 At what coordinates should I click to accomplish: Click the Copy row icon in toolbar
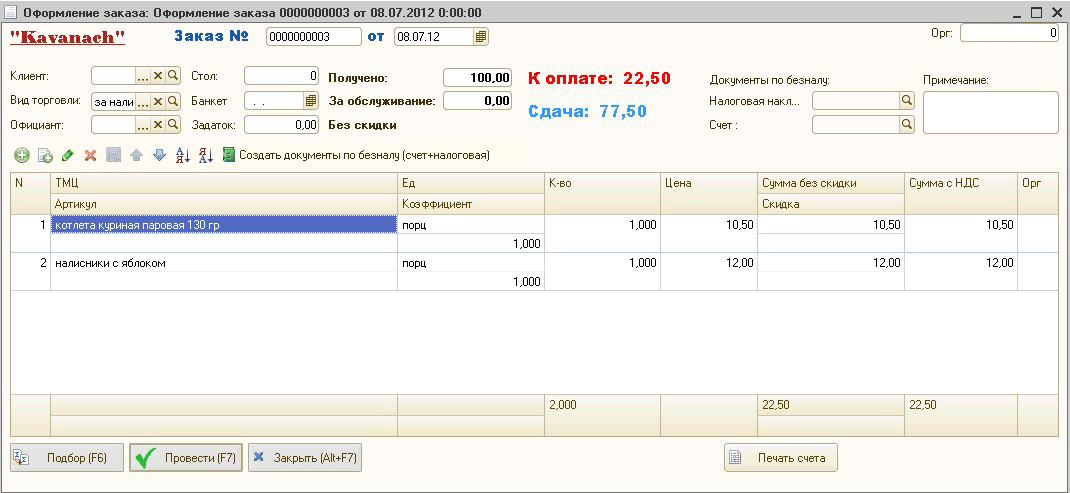44,155
